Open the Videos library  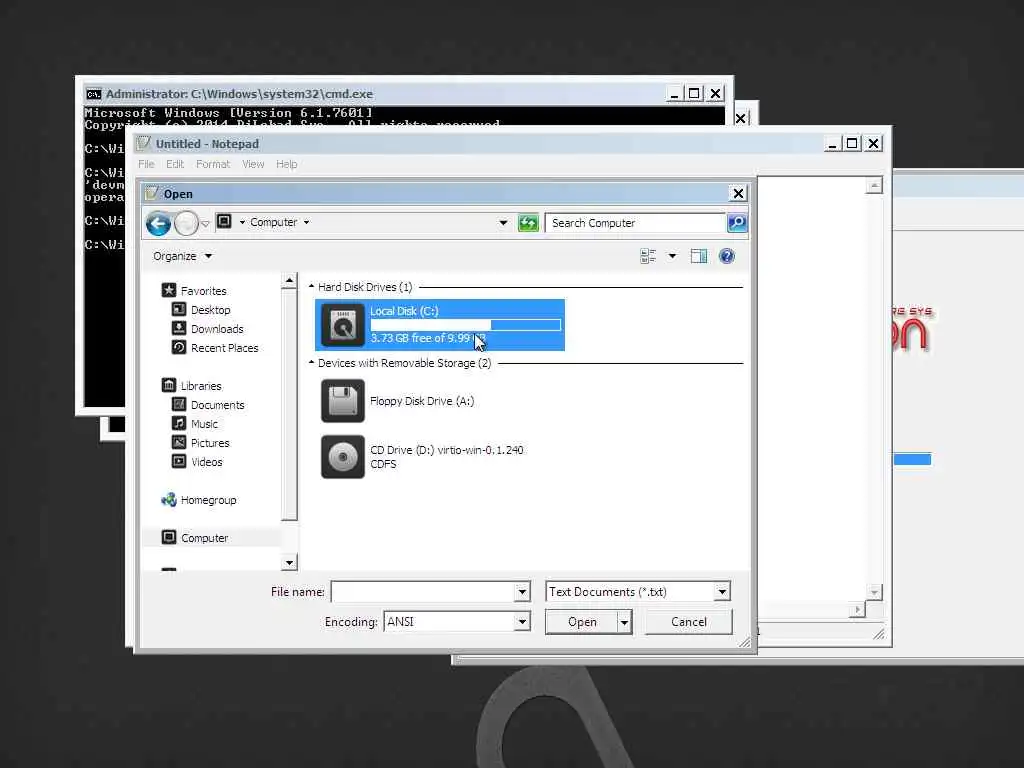click(x=206, y=461)
